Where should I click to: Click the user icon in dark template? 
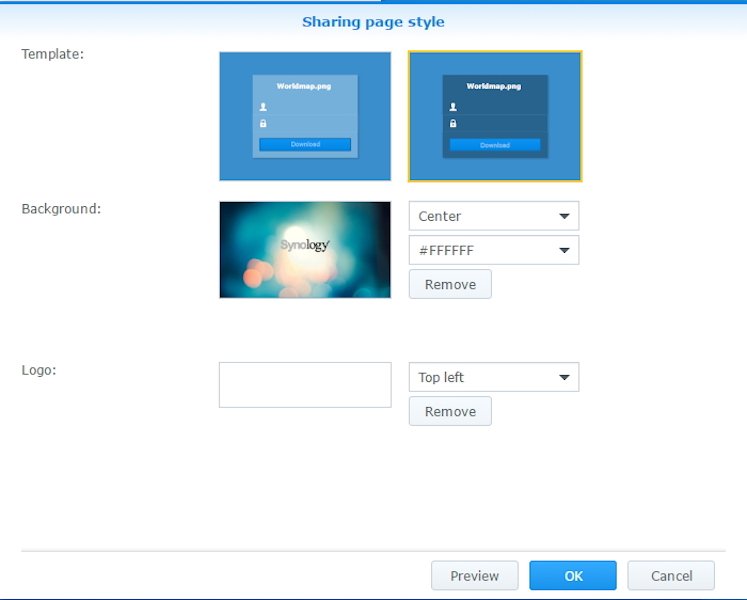453,107
